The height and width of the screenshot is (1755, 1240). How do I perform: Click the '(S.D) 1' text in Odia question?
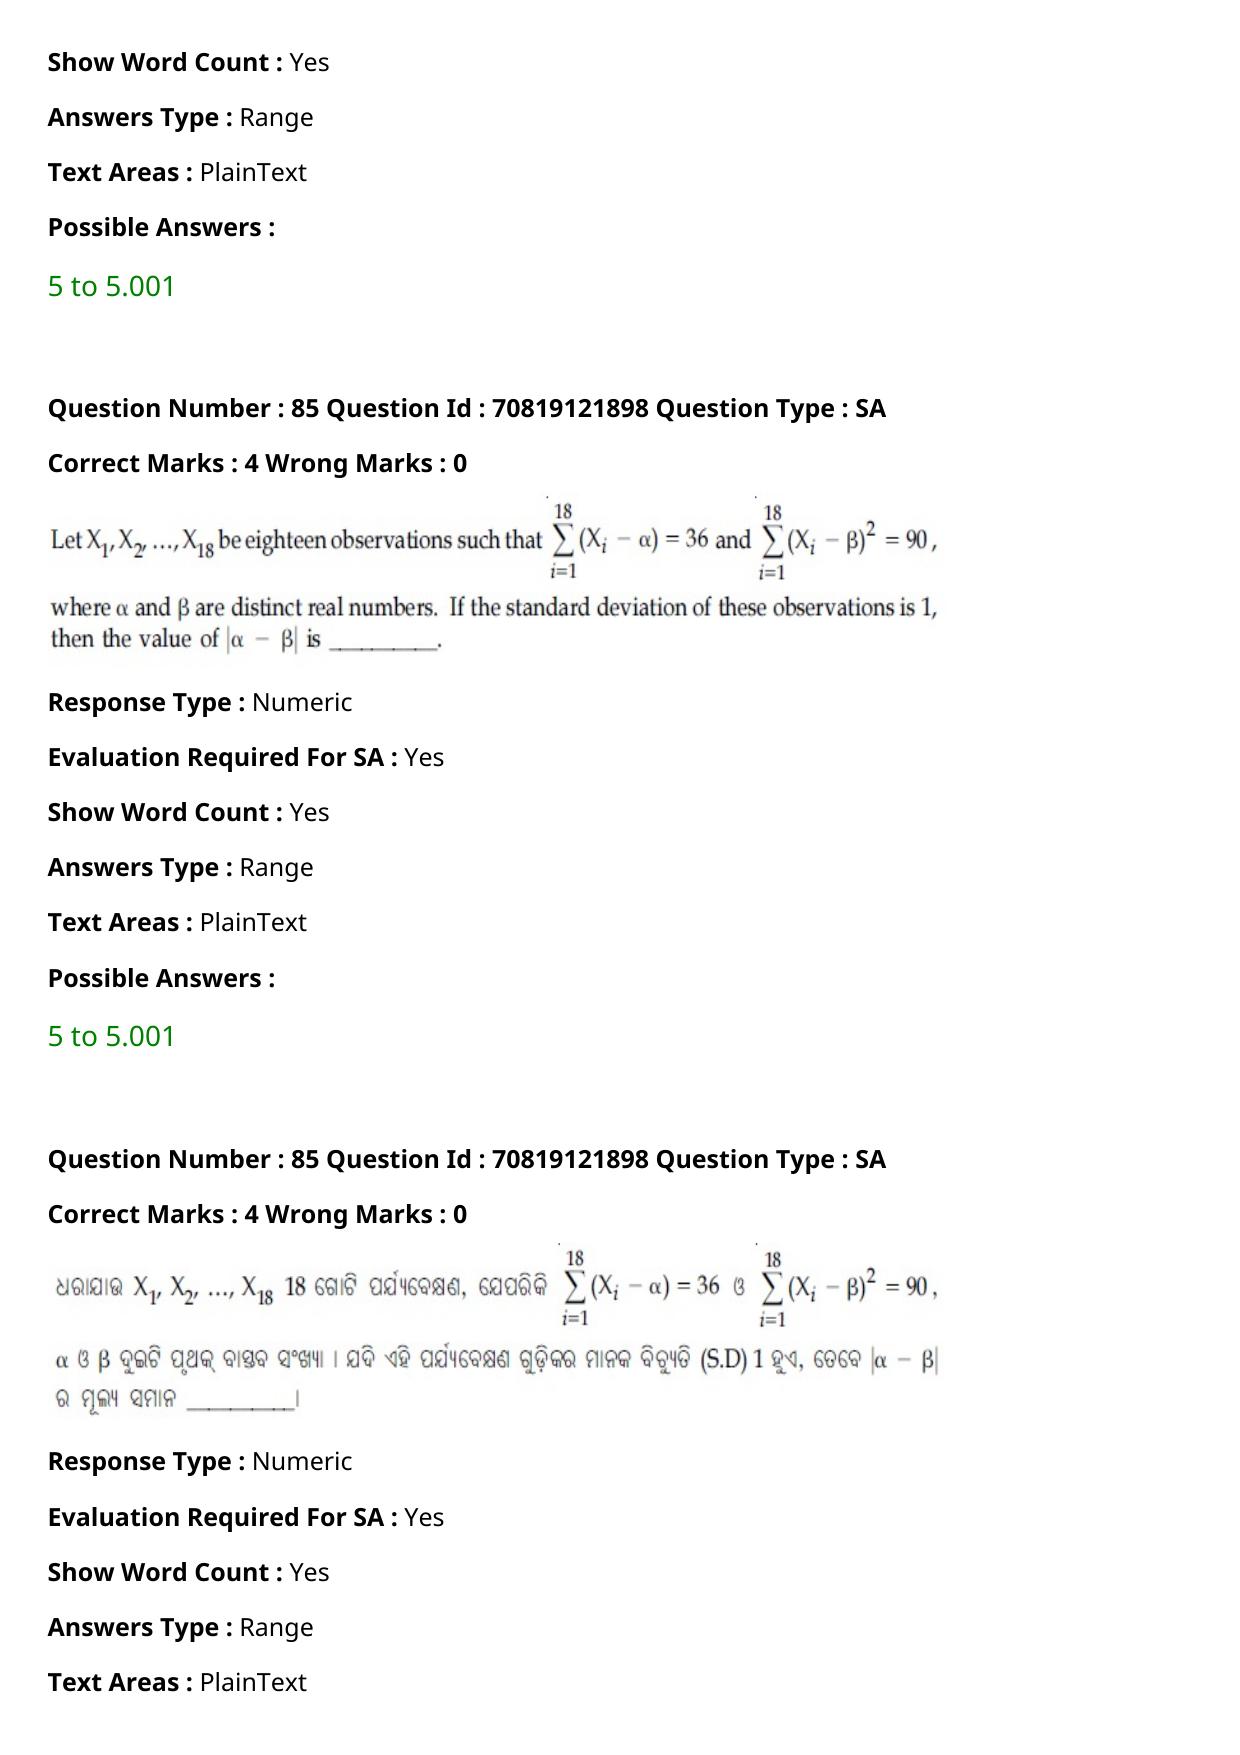click(732, 1360)
